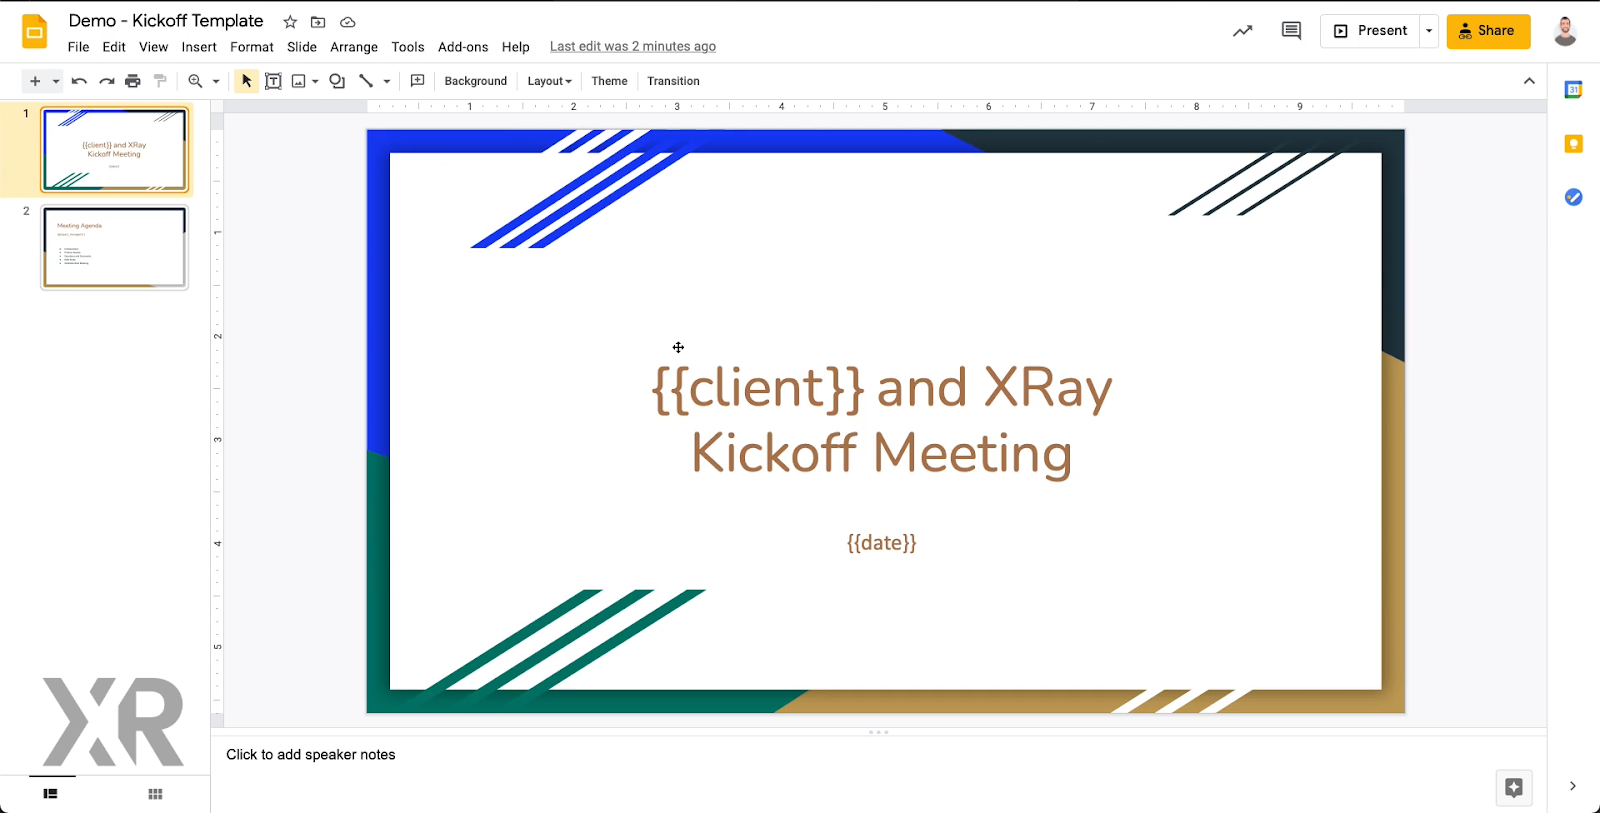Start presenting with Present button
1600x813 pixels.
pos(1371,31)
